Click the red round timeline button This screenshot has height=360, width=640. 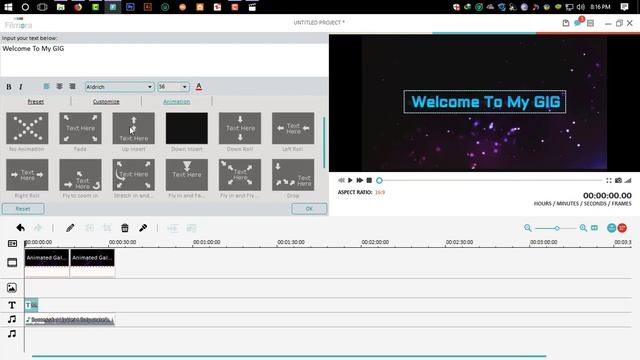[x=622, y=228]
